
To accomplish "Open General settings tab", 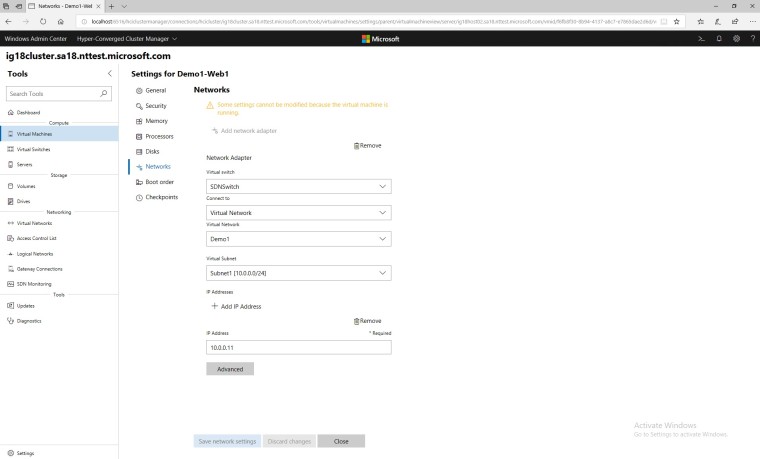I will [151, 91].
